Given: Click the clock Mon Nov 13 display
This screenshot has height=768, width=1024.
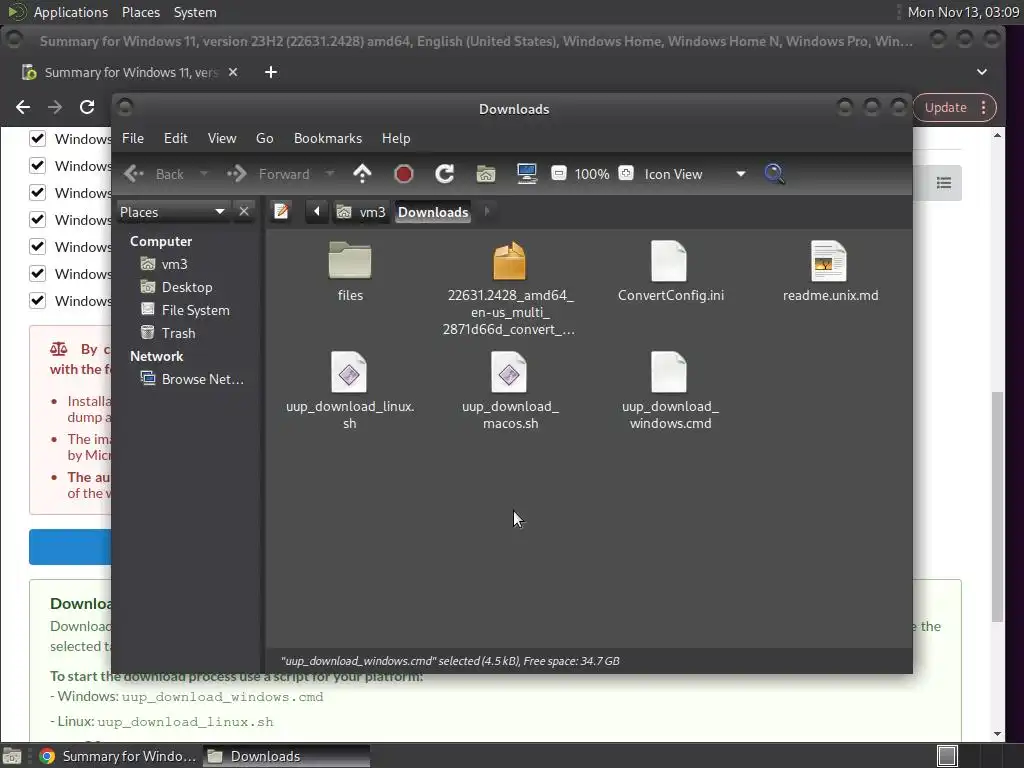Looking at the screenshot, I should coord(963,12).
